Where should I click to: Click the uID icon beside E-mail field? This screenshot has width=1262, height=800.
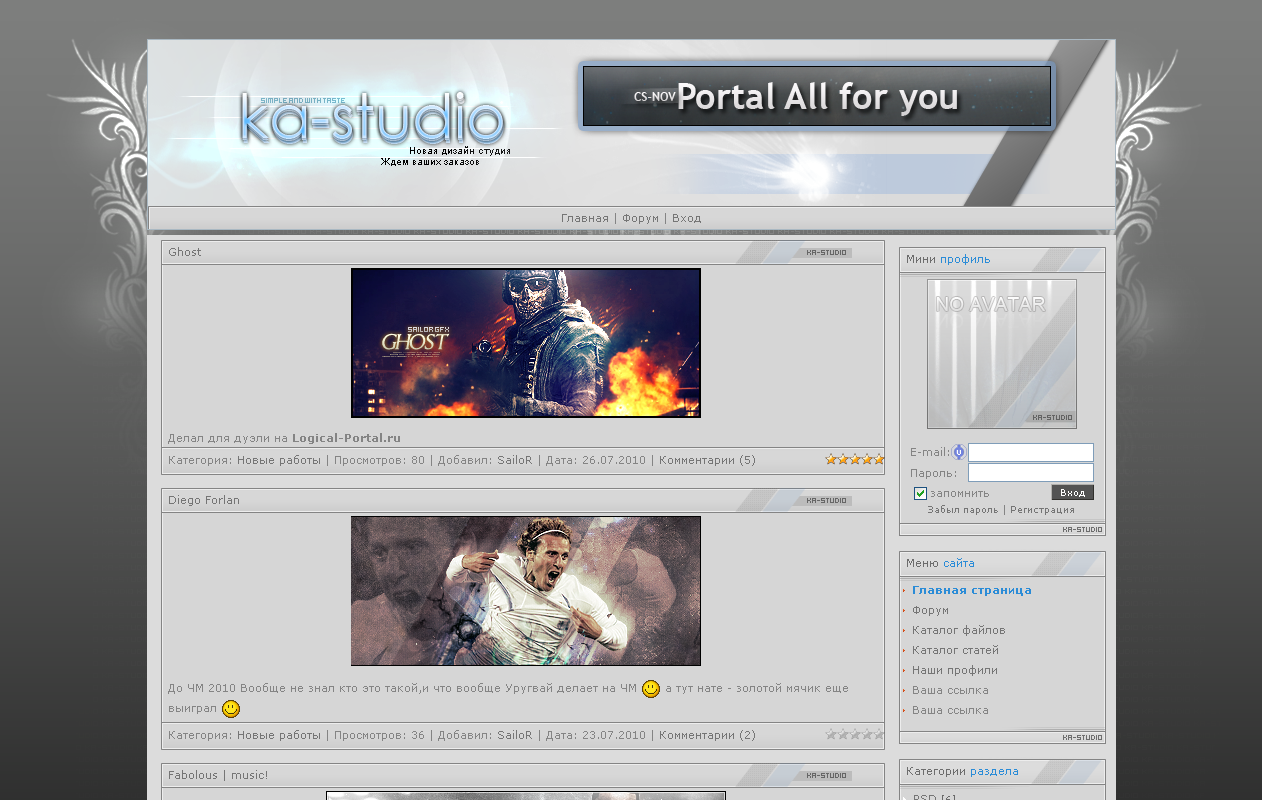pos(958,452)
